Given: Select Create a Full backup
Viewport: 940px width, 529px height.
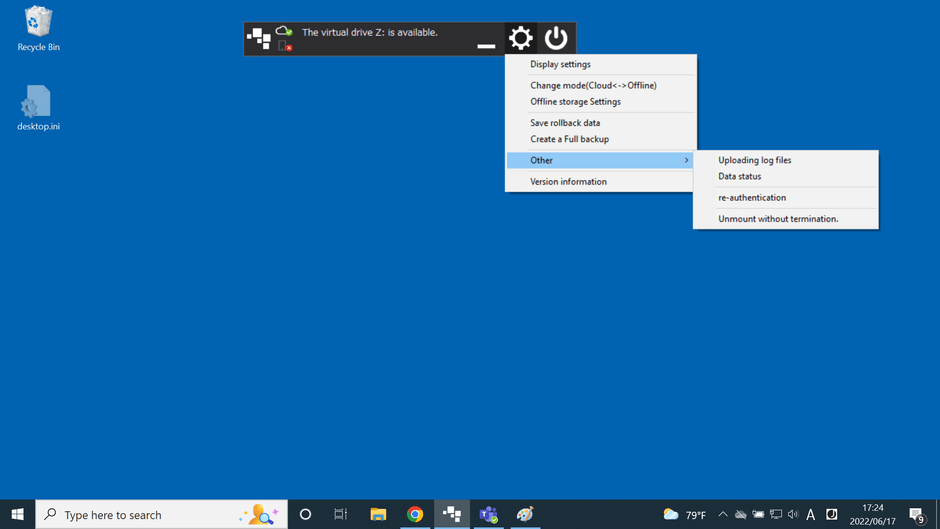Looking at the screenshot, I should pos(569,139).
